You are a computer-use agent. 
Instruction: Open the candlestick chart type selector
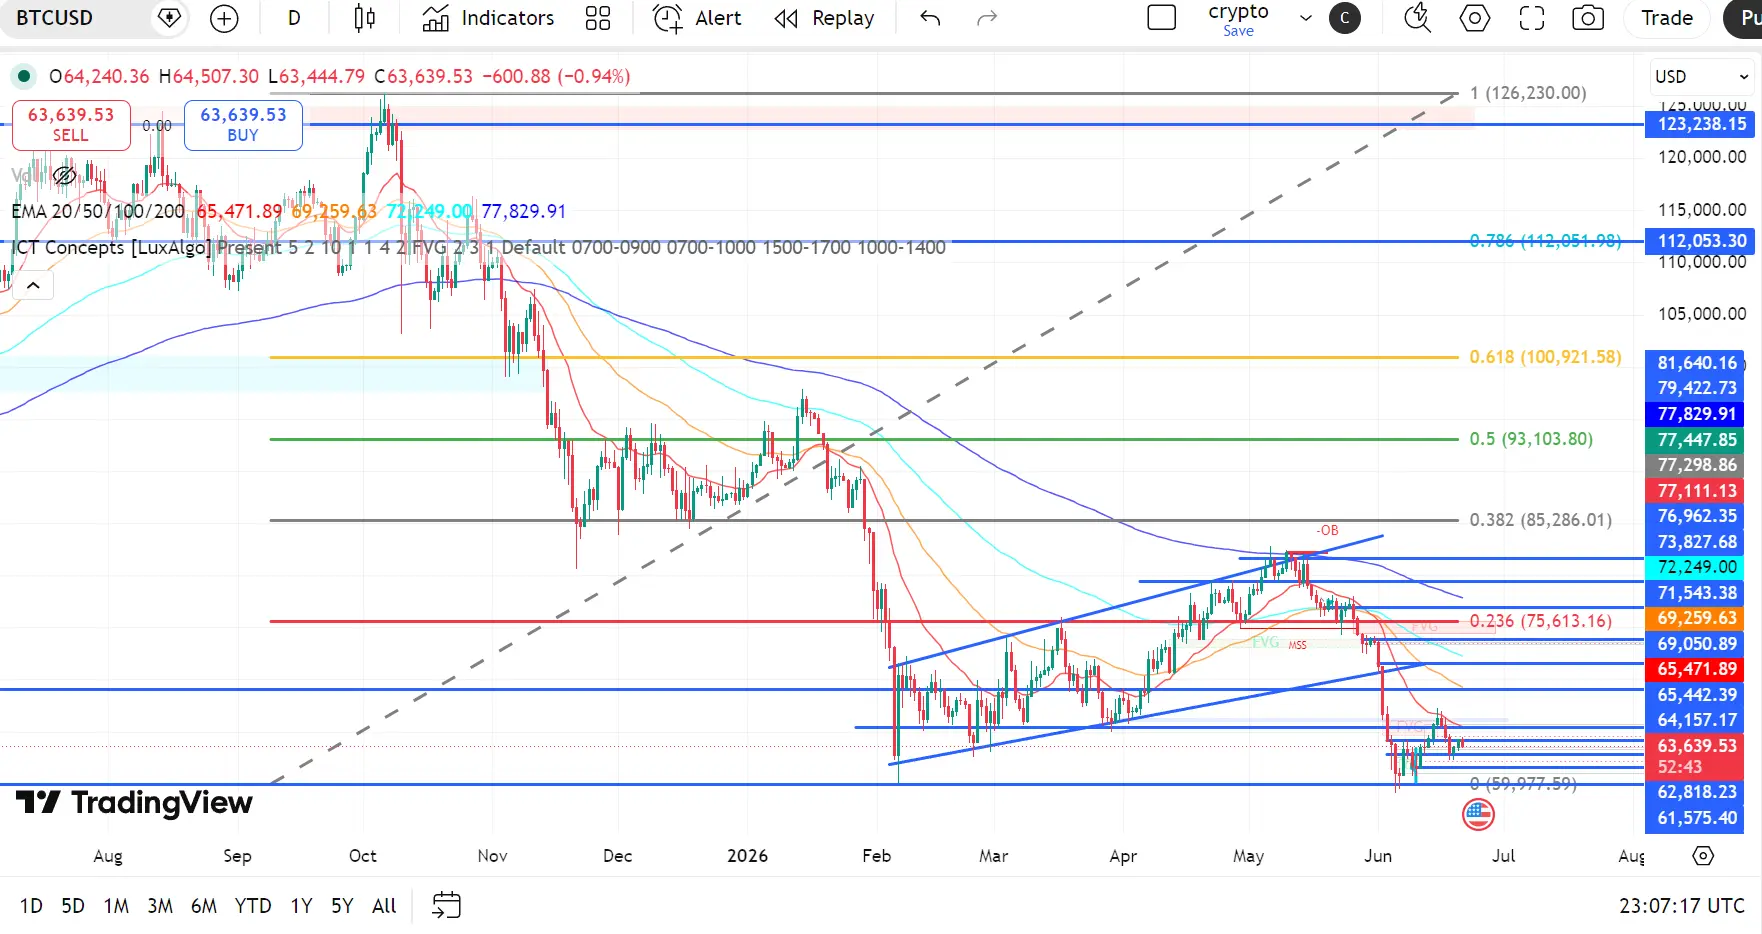click(x=365, y=18)
